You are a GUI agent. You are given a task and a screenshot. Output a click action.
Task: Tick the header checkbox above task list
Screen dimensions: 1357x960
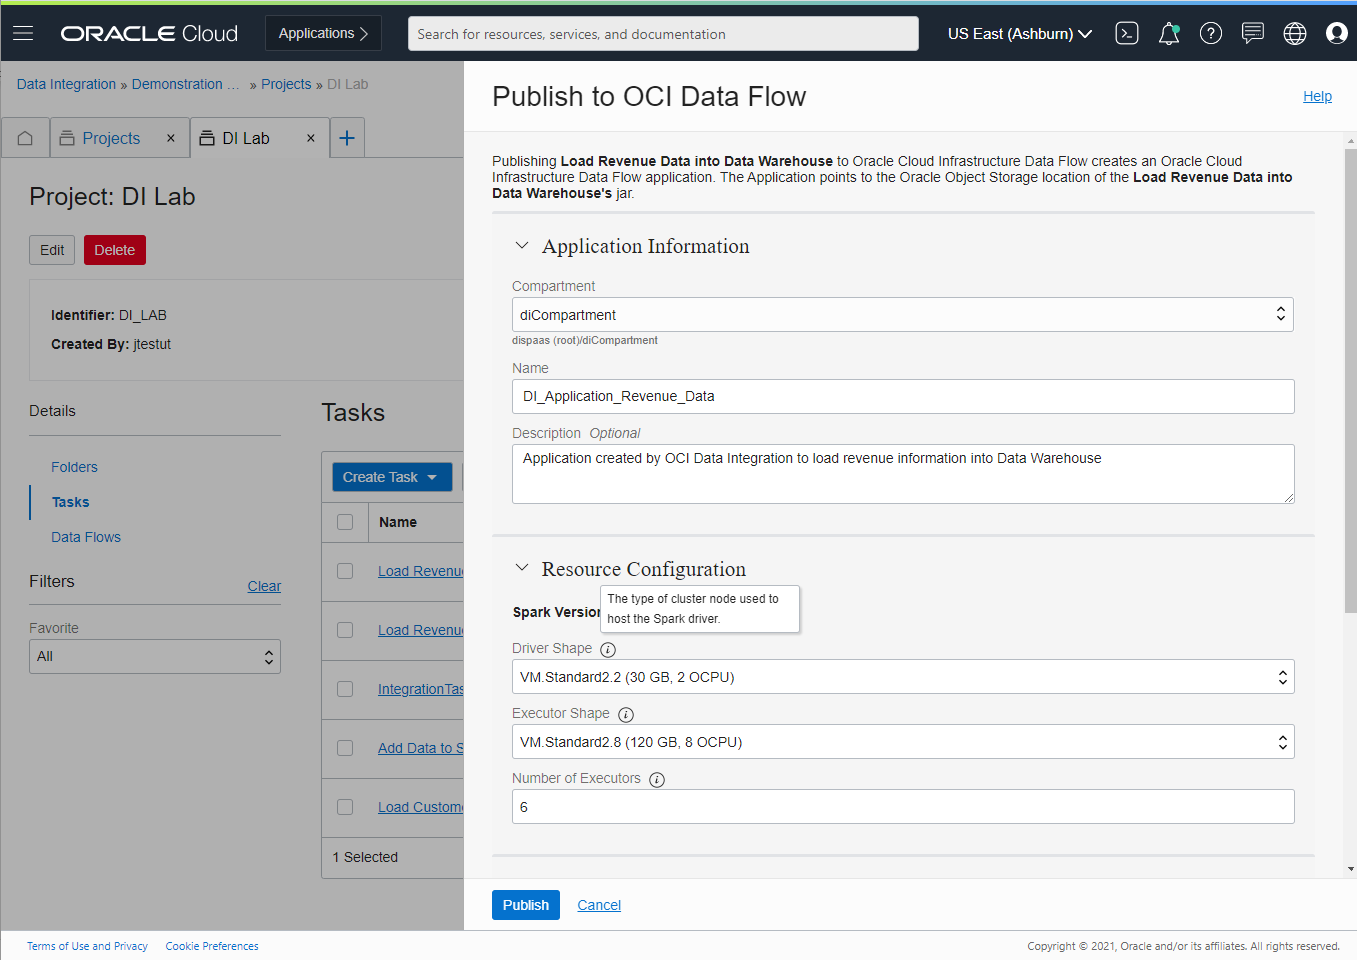point(345,521)
